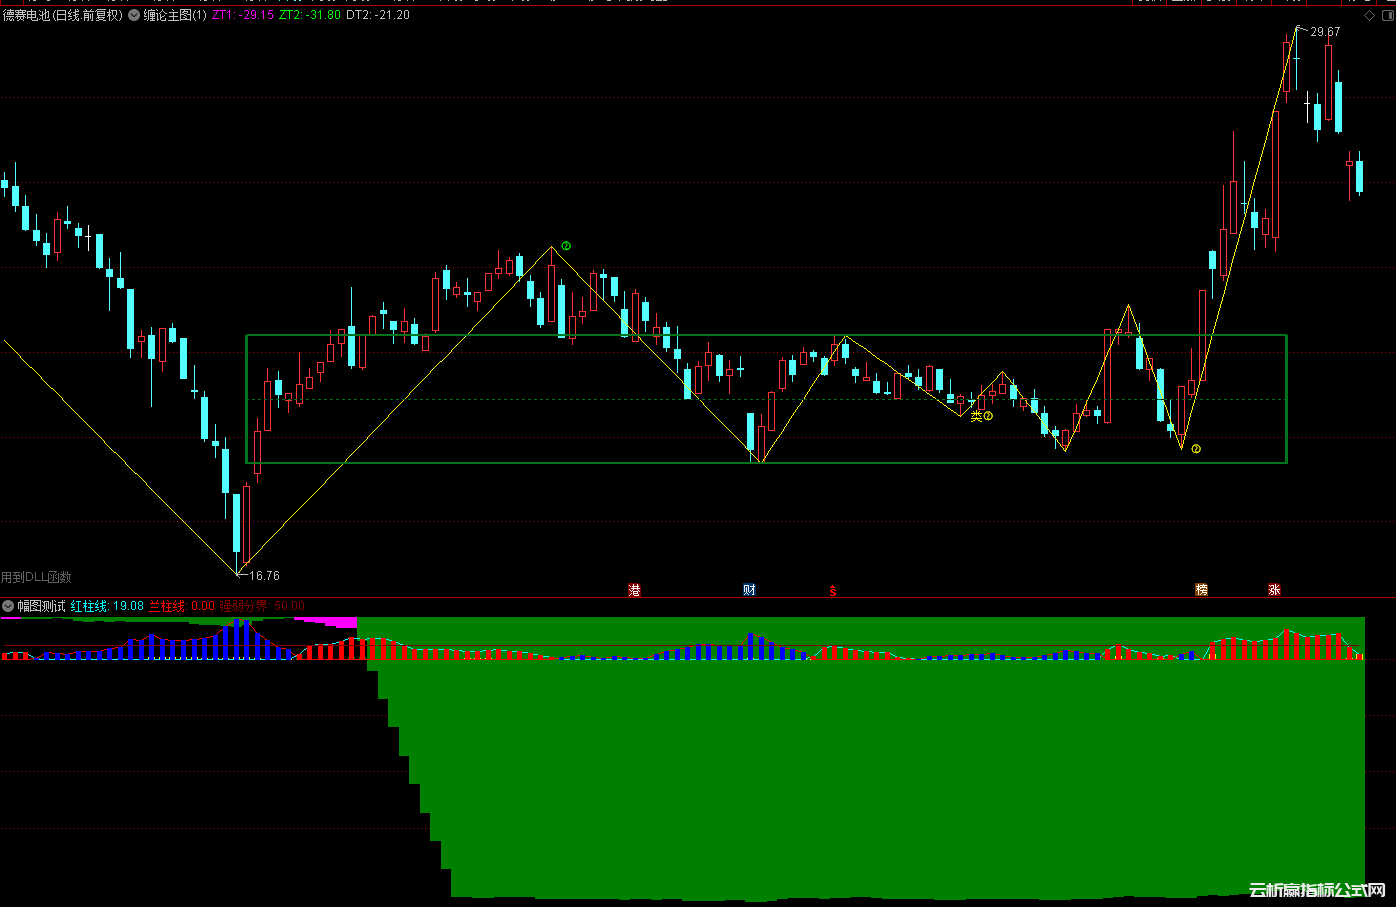Click the 29.67 high price label

pos(1325,32)
